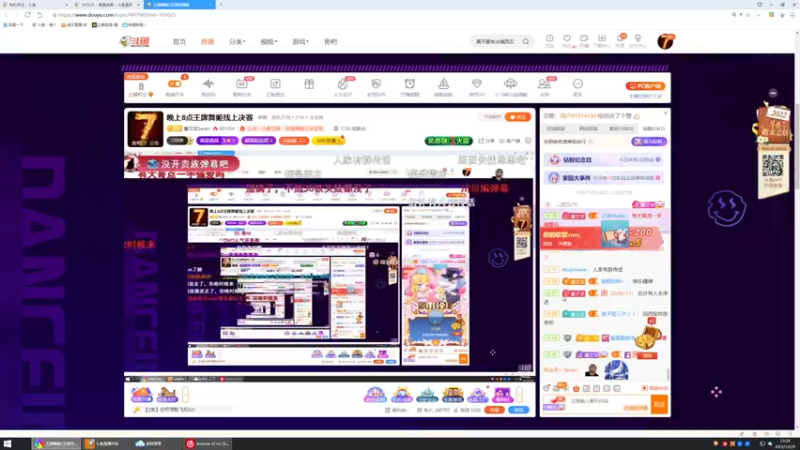The image size is (800, 450).
Task: Open 家园大事件 row in chat panel
Action: [x=605, y=178]
